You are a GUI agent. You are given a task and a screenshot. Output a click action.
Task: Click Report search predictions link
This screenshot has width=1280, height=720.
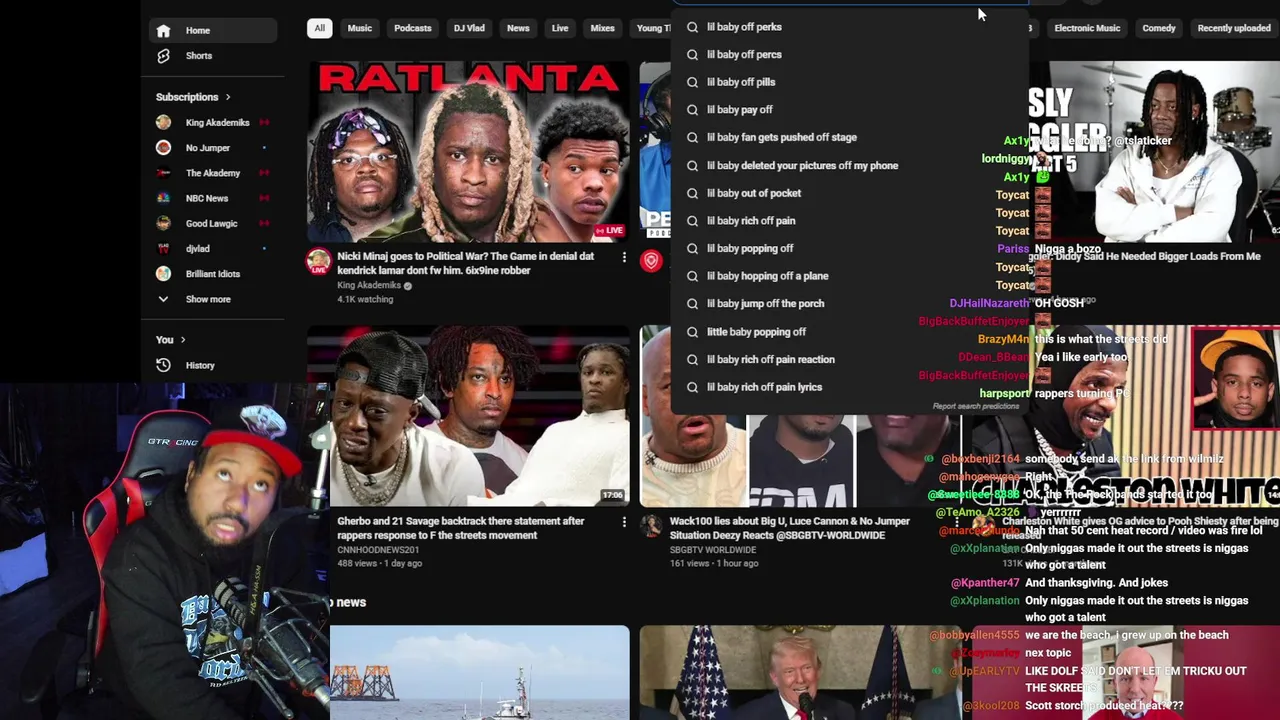(x=976, y=407)
